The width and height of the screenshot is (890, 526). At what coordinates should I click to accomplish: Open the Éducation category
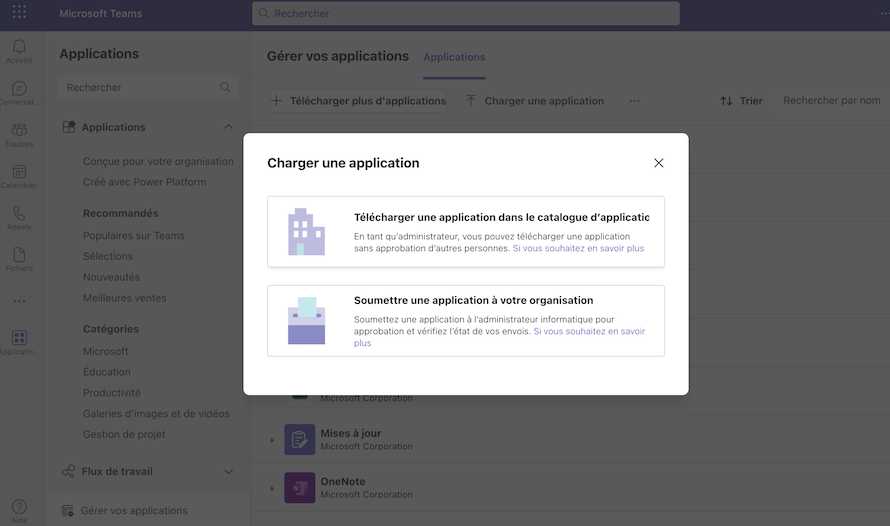107,372
